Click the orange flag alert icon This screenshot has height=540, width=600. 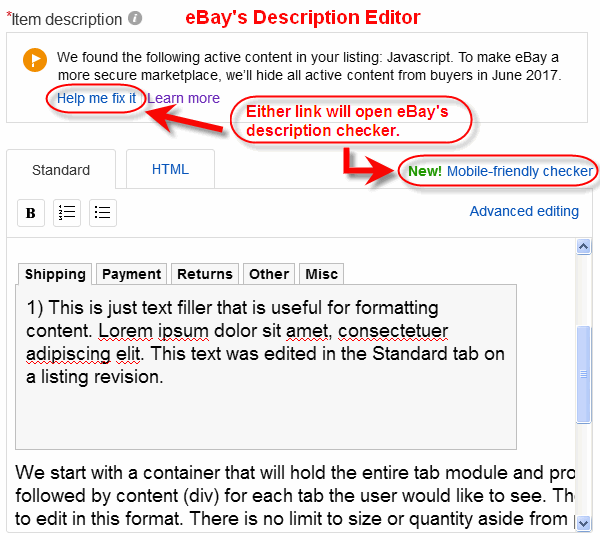[35, 60]
